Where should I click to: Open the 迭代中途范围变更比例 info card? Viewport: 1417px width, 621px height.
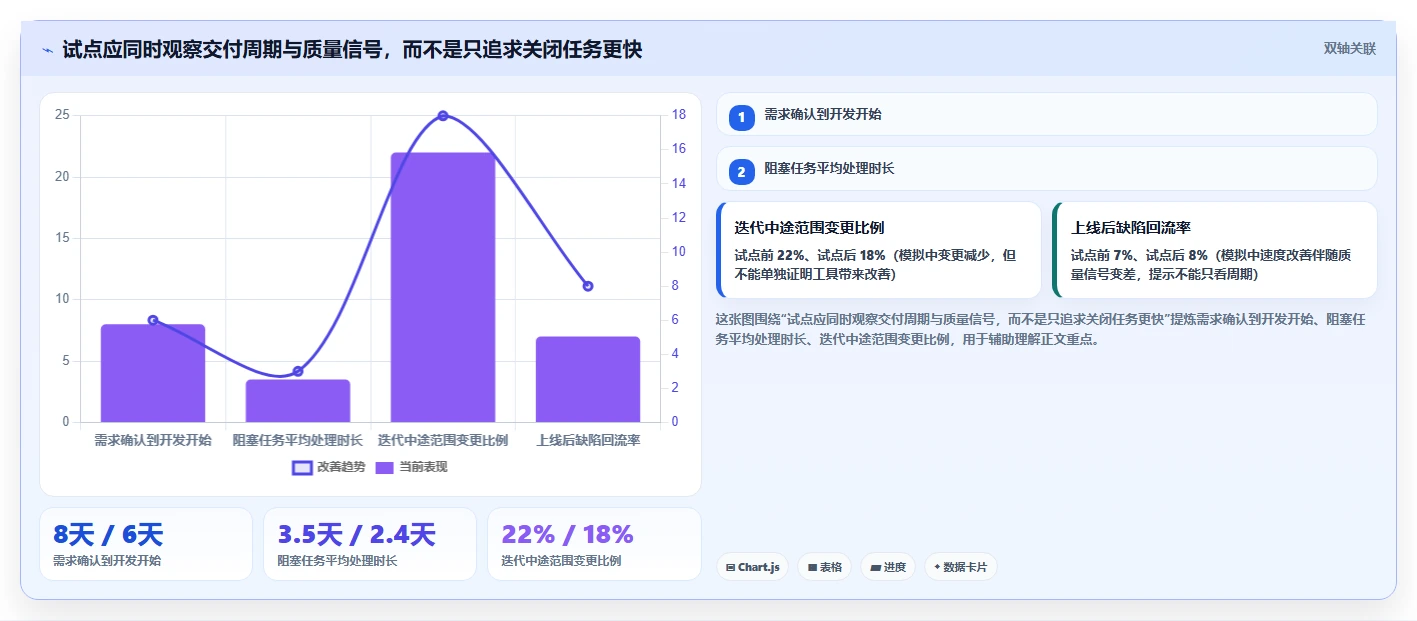coord(879,250)
